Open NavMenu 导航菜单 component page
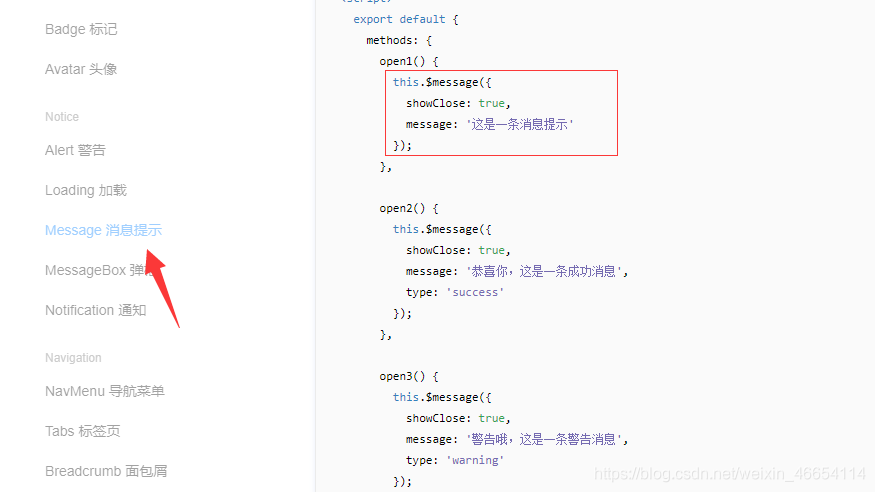 [x=105, y=391]
